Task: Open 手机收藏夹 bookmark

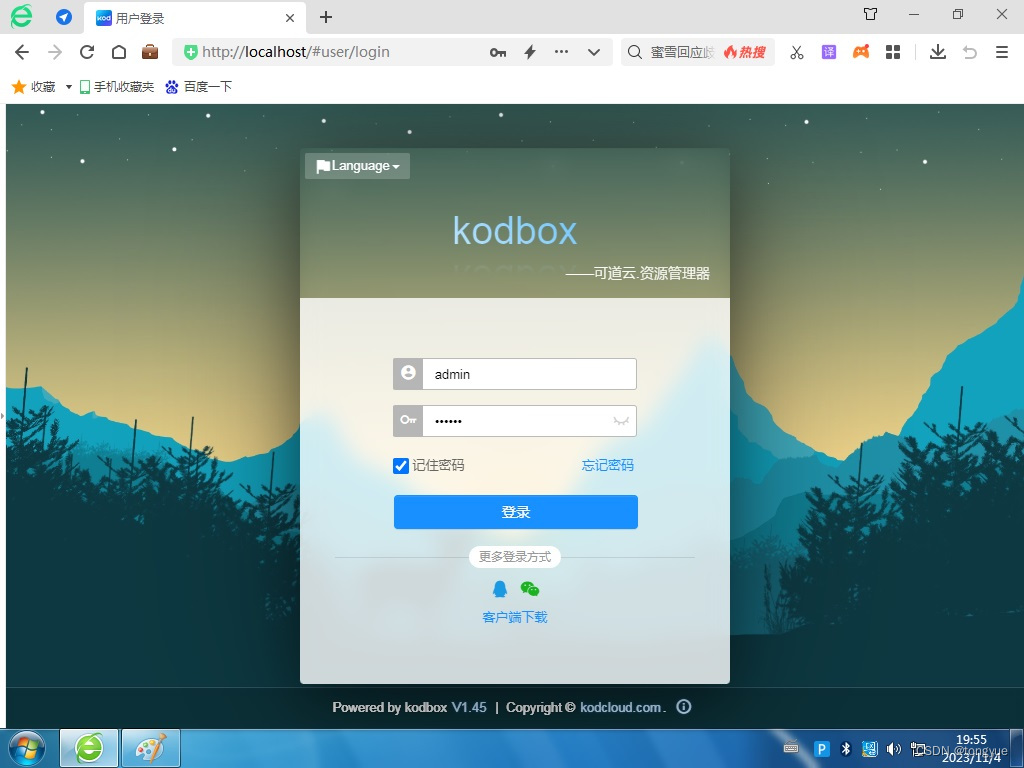Action: (x=116, y=86)
